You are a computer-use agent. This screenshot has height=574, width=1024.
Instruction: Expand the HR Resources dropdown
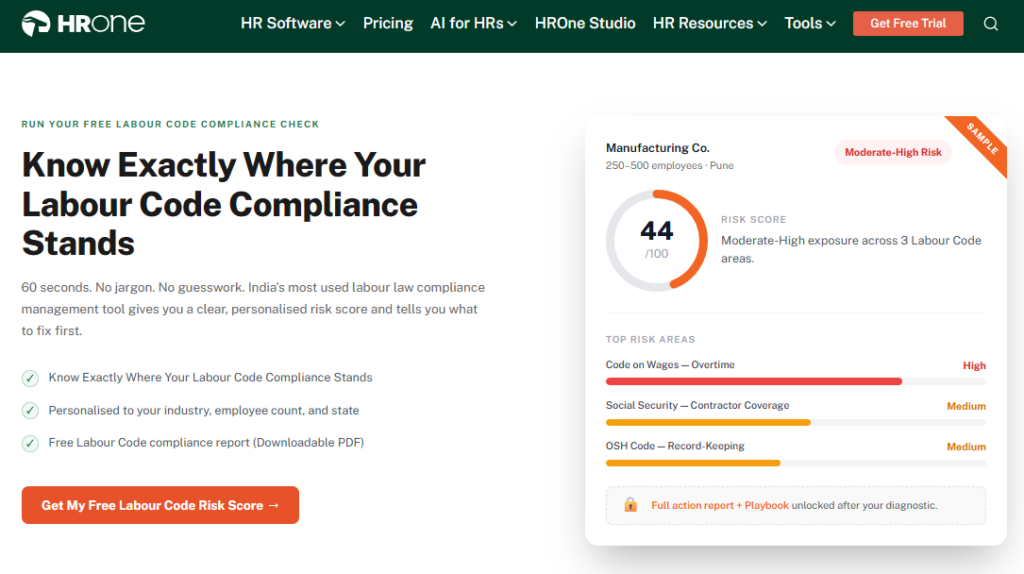710,24
